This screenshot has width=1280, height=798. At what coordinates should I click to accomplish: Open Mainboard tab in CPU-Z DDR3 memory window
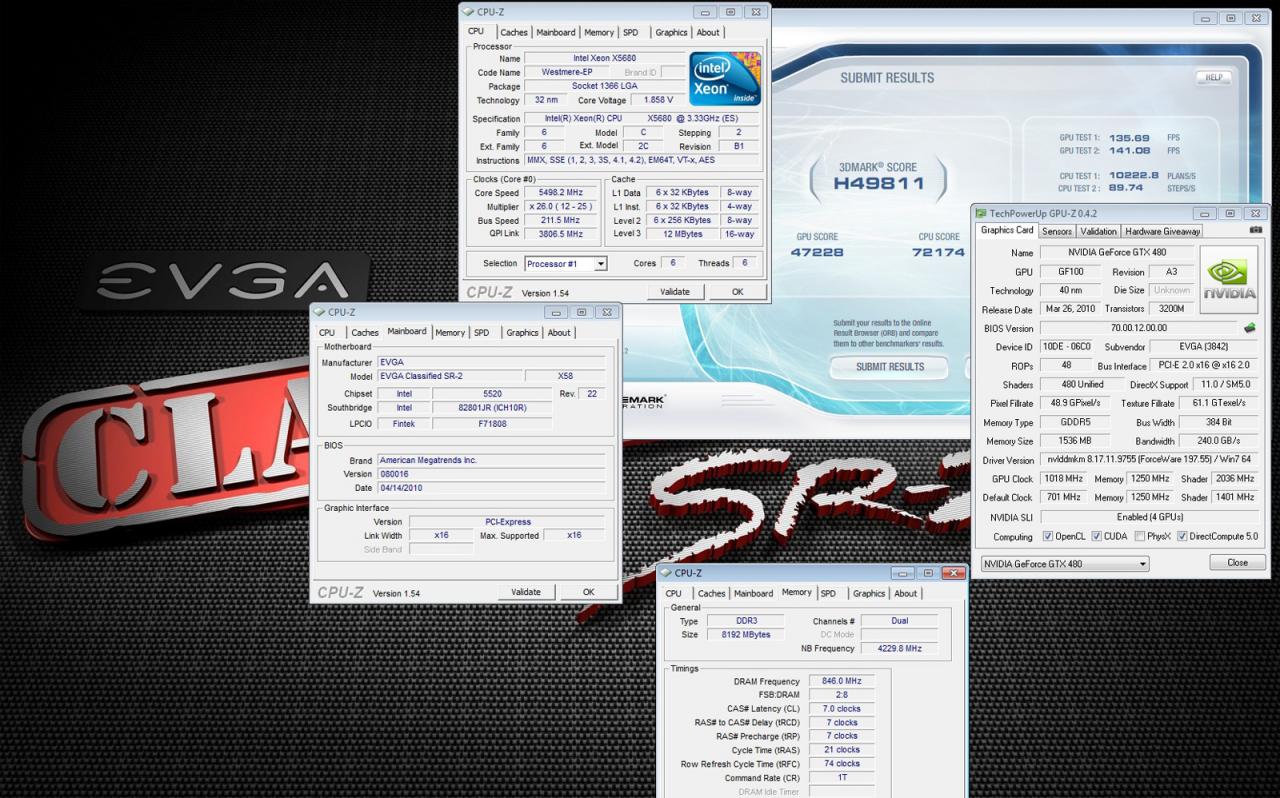pos(754,594)
